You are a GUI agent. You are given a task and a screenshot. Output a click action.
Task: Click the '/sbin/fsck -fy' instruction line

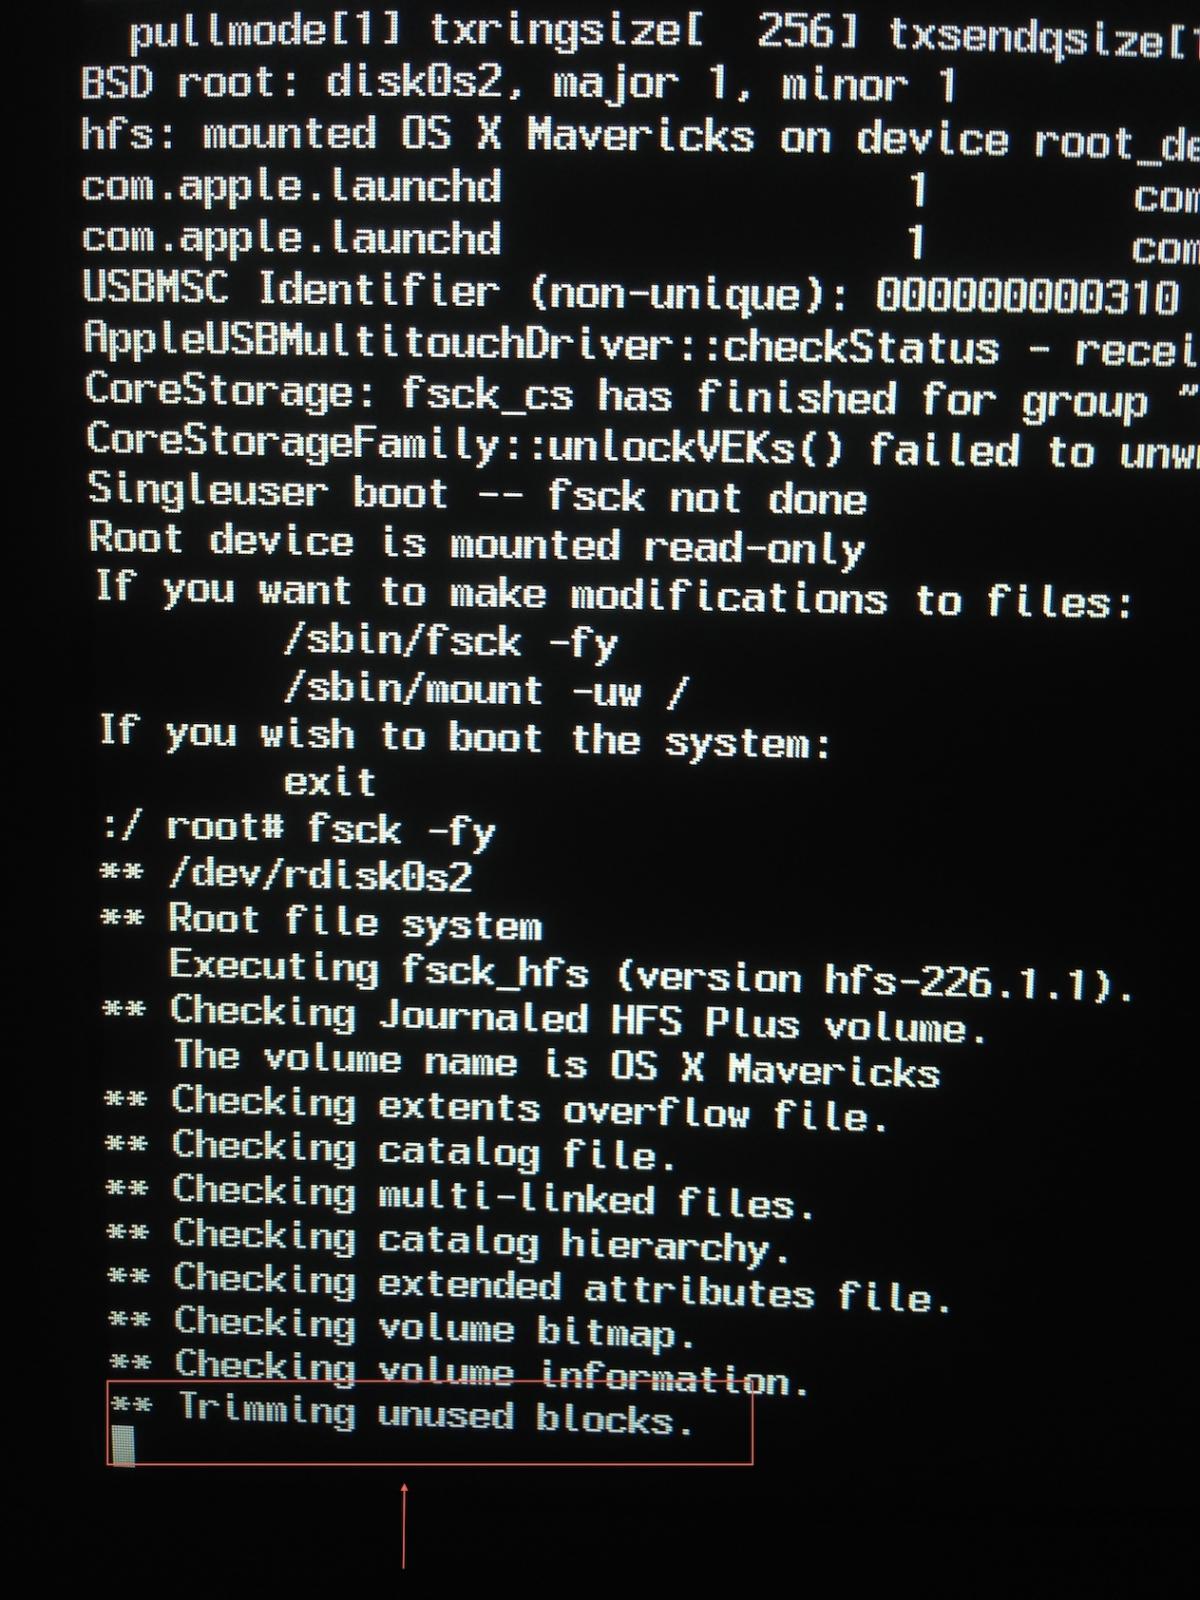(x=451, y=642)
